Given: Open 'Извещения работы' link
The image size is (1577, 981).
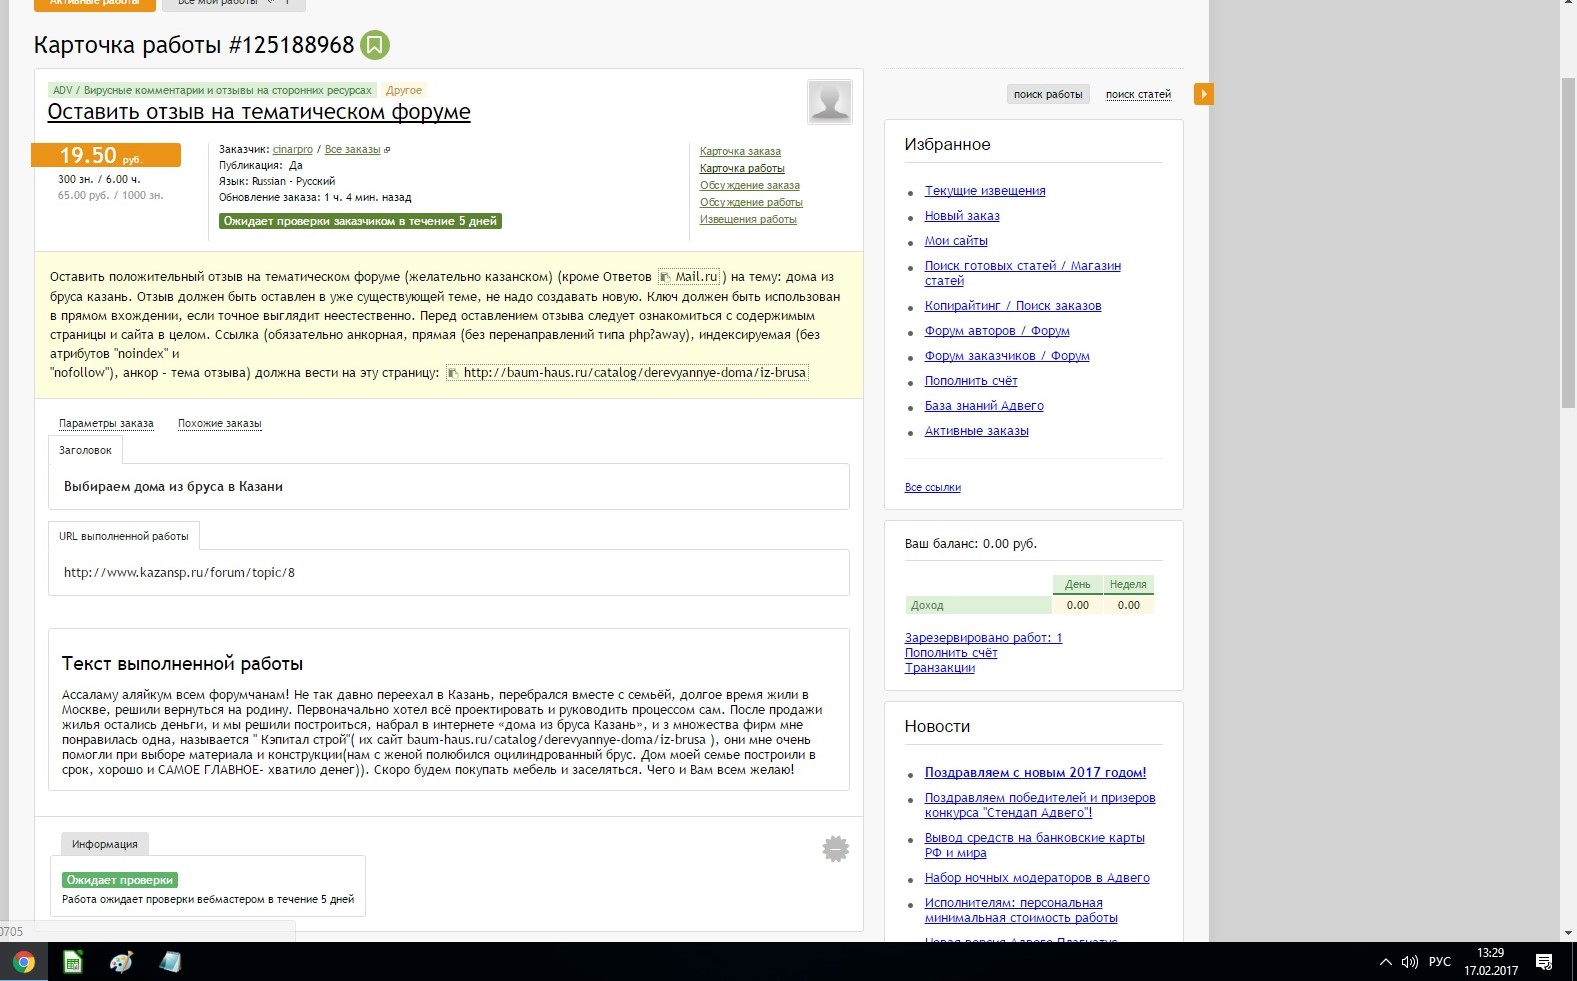Looking at the screenshot, I should (x=748, y=219).
